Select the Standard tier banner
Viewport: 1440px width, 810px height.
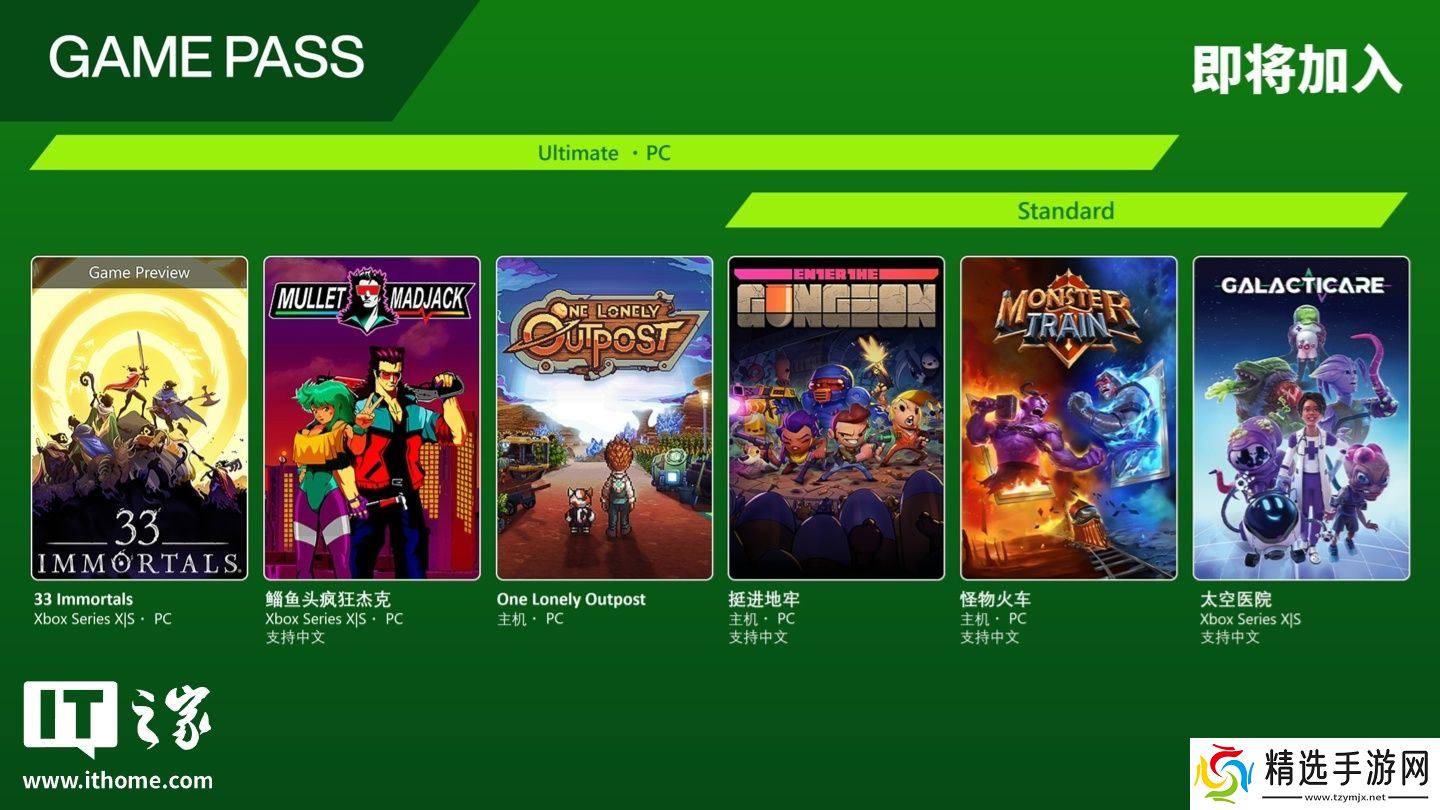tap(1066, 211)
